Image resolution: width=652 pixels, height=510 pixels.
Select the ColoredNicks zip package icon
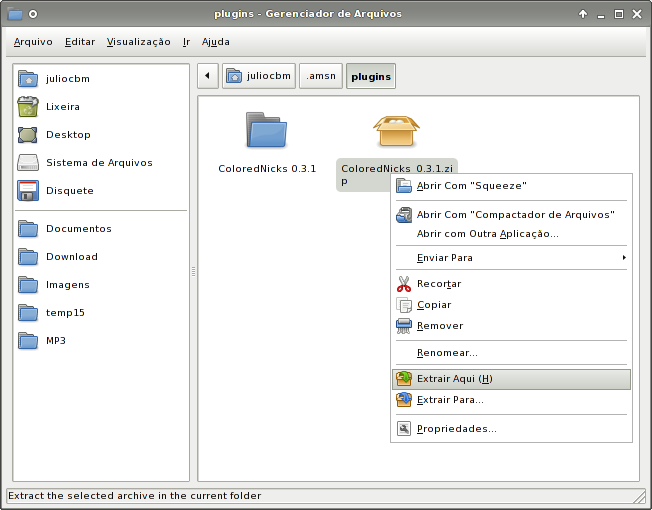click(396, 131)
